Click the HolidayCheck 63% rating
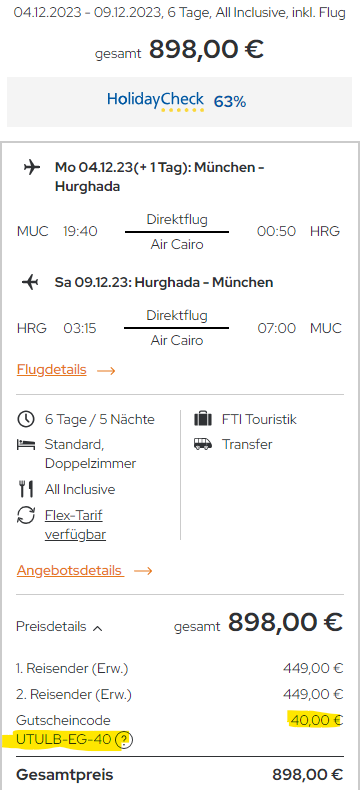The height and width of the screenshot is (790, 364). click(230, 102)
